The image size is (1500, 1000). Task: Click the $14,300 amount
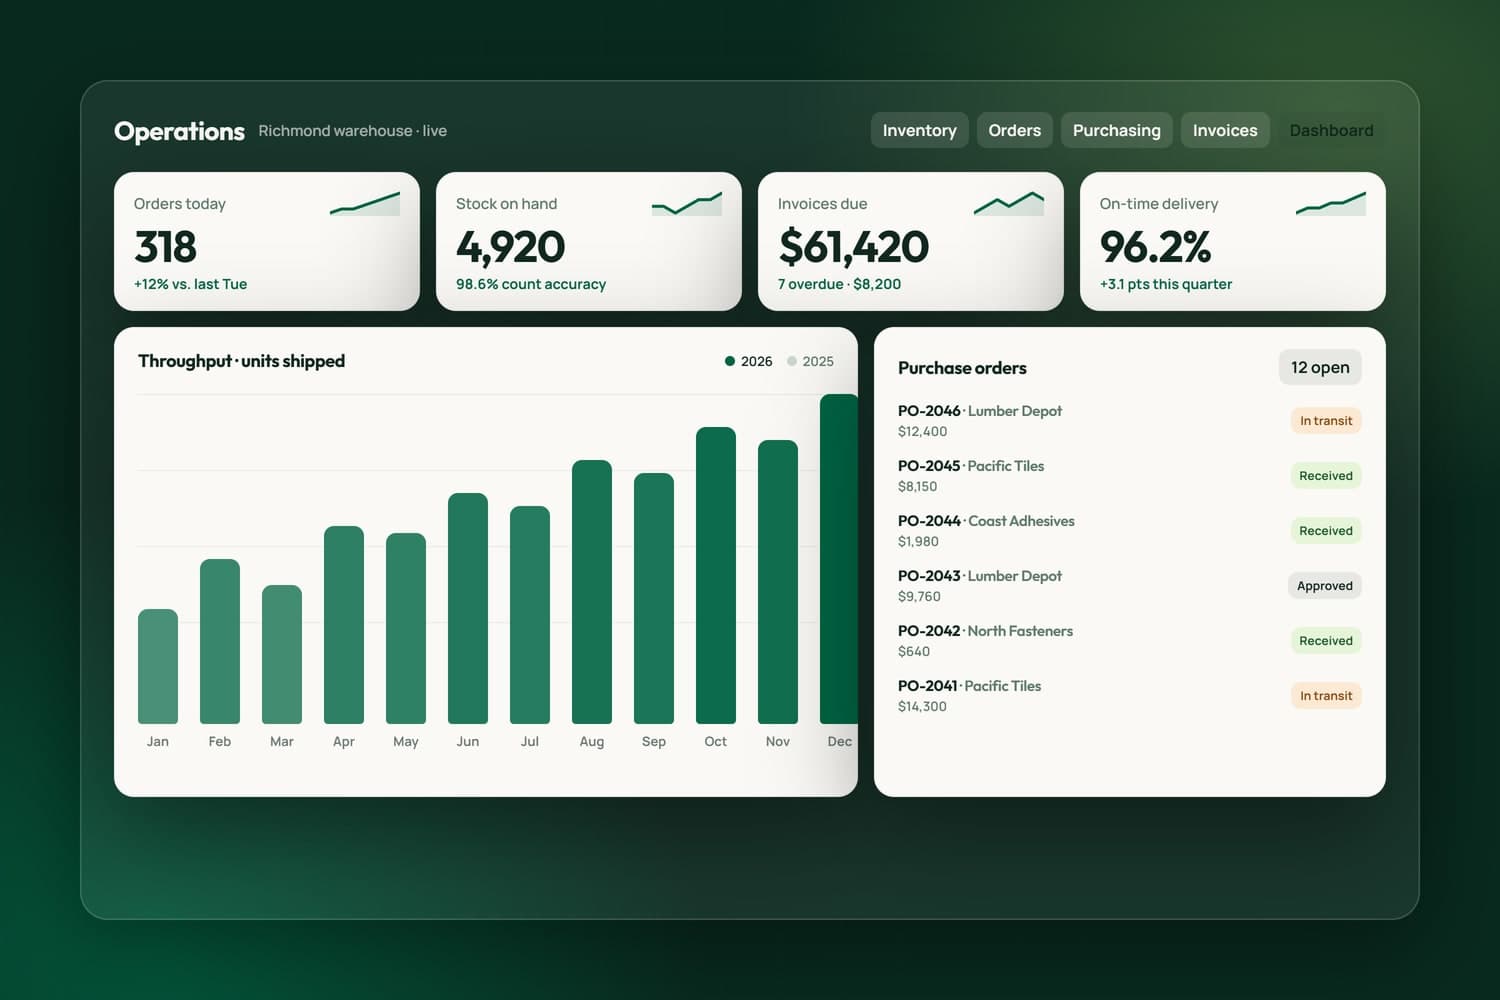pyautogui.click(x=922, y=707)
